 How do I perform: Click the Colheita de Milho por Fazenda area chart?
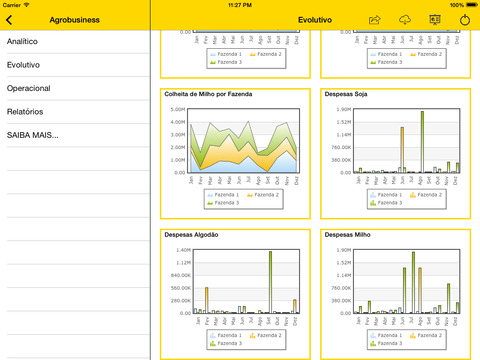coord(244,141)
